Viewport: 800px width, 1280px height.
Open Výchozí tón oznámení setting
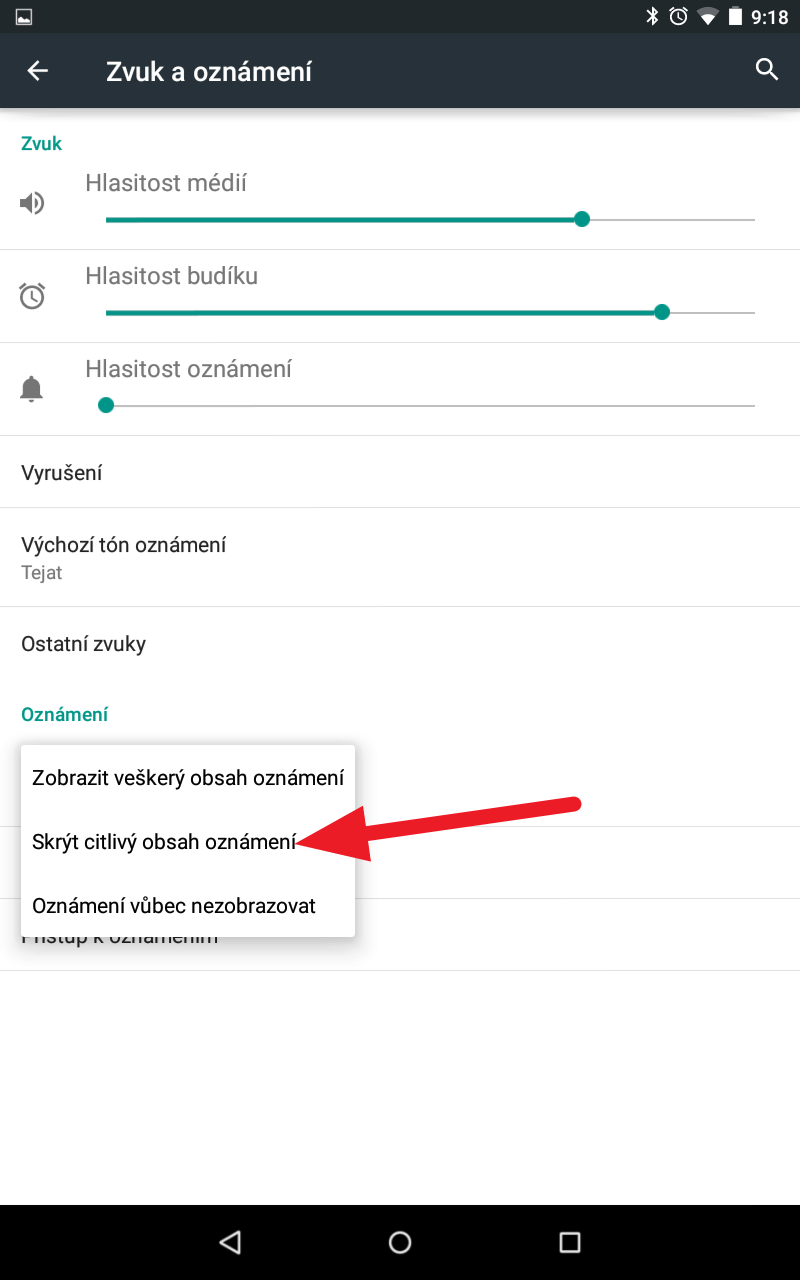coord(124,556)
